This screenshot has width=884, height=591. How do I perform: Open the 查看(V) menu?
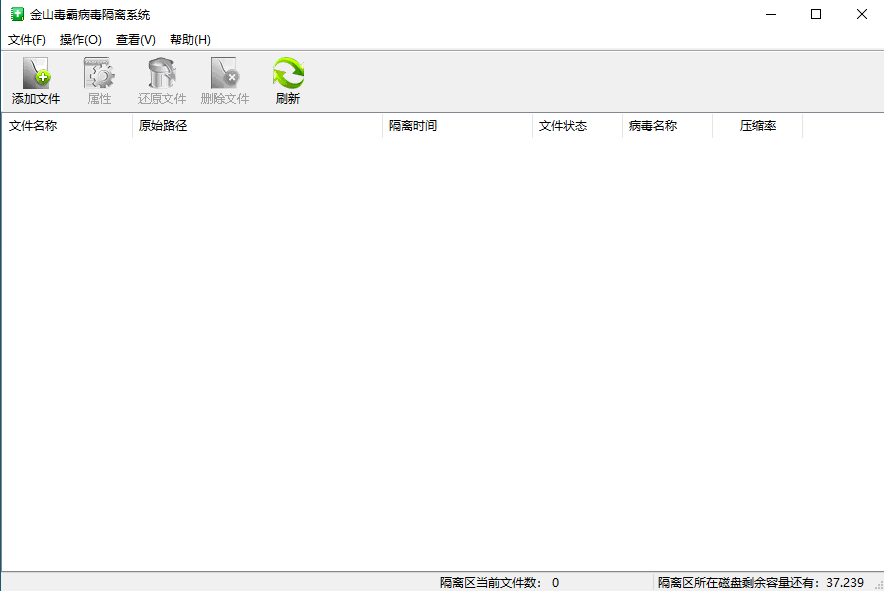(x=135, y=40)
